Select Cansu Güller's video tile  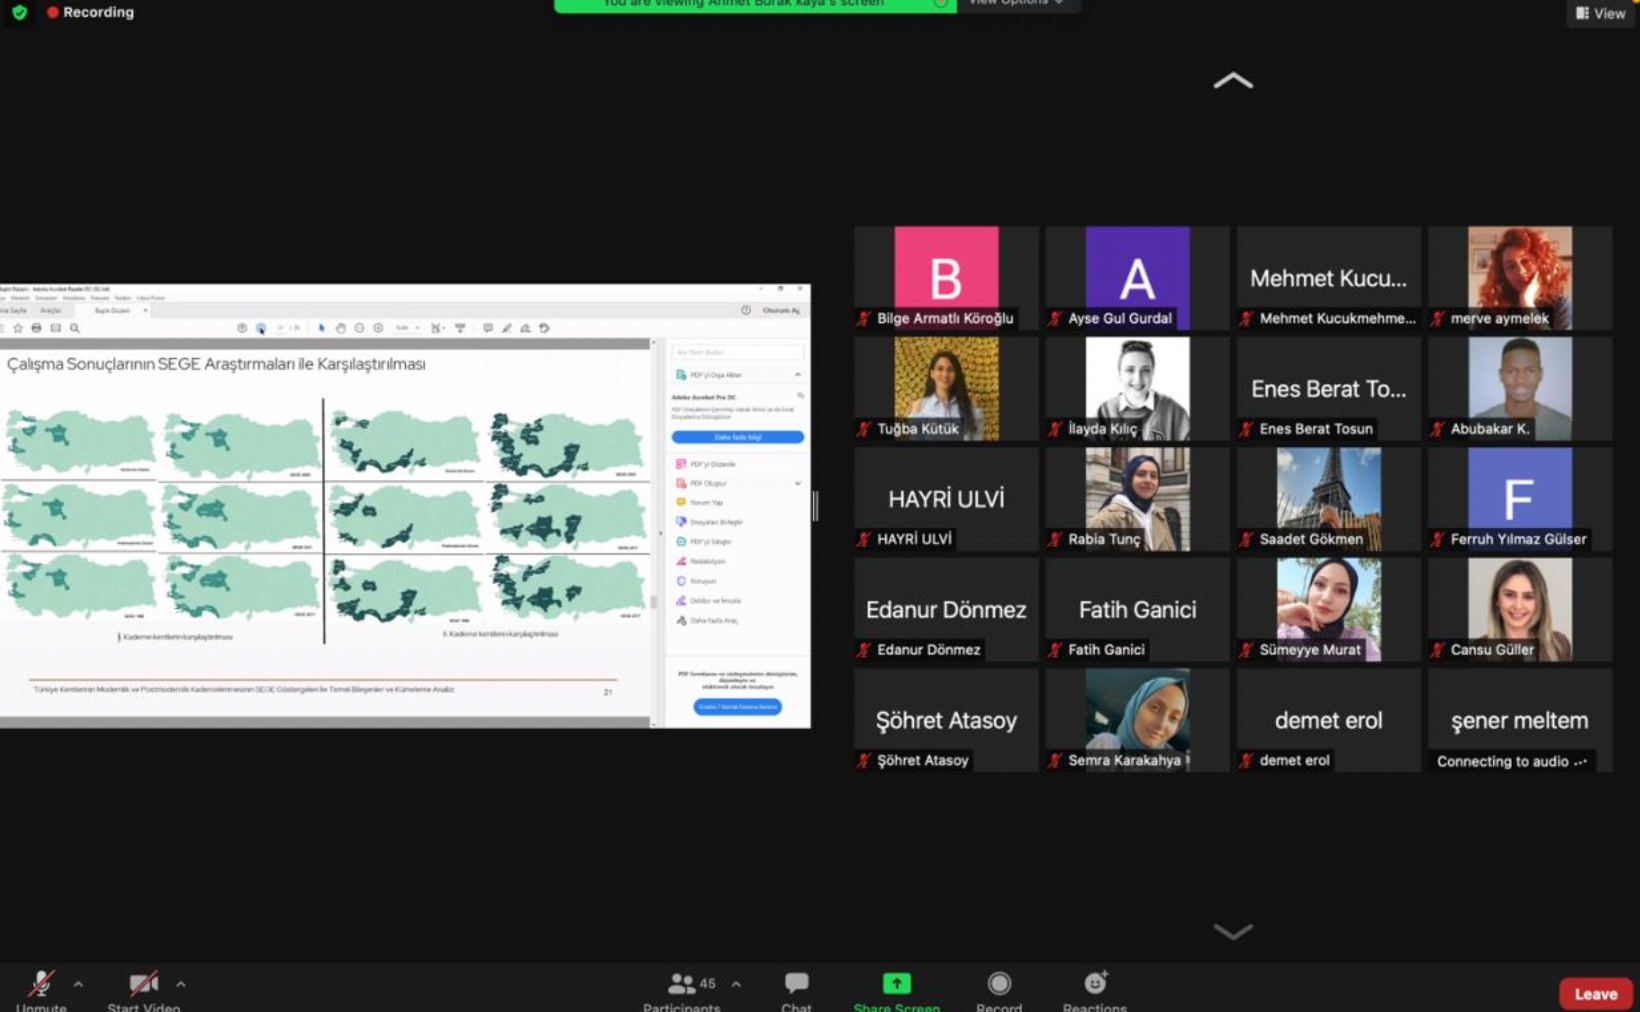(x=1519, y=610)
